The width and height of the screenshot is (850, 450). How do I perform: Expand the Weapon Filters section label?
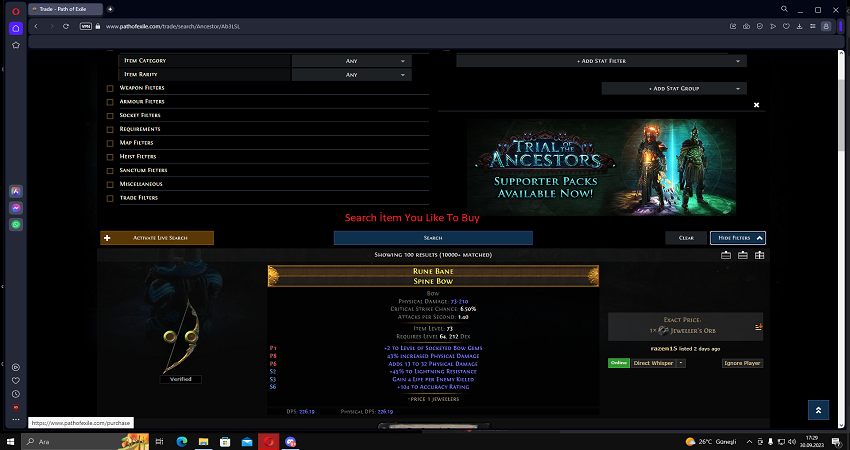click(141, 88)
